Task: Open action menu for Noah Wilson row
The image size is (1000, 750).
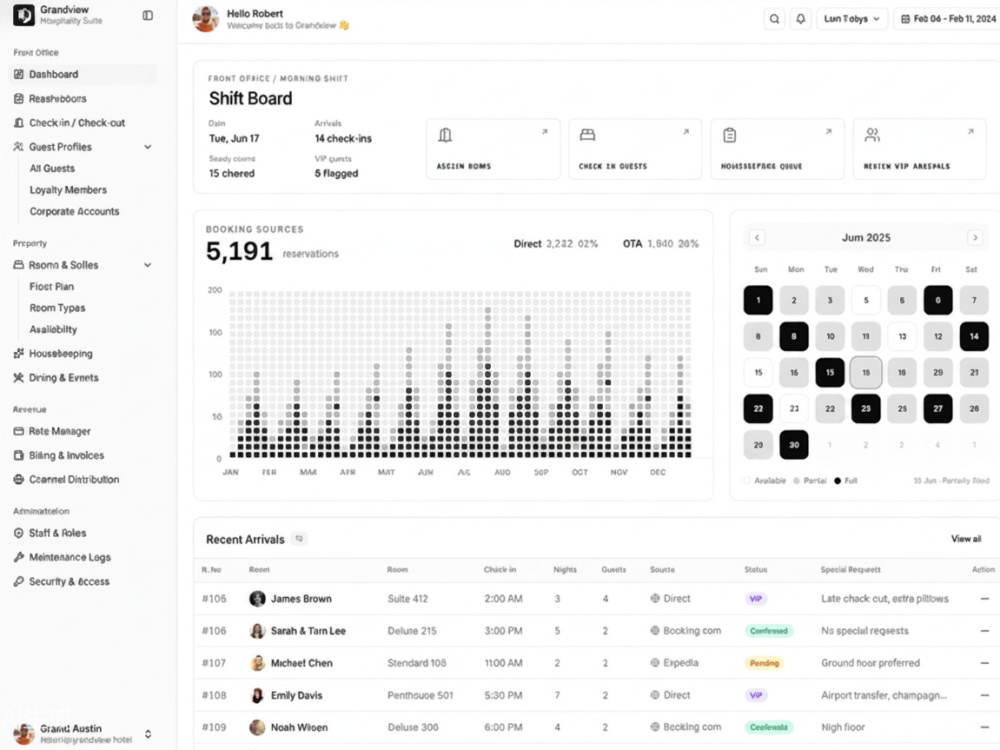Action: pyautogui.click(x=985, y=727)
